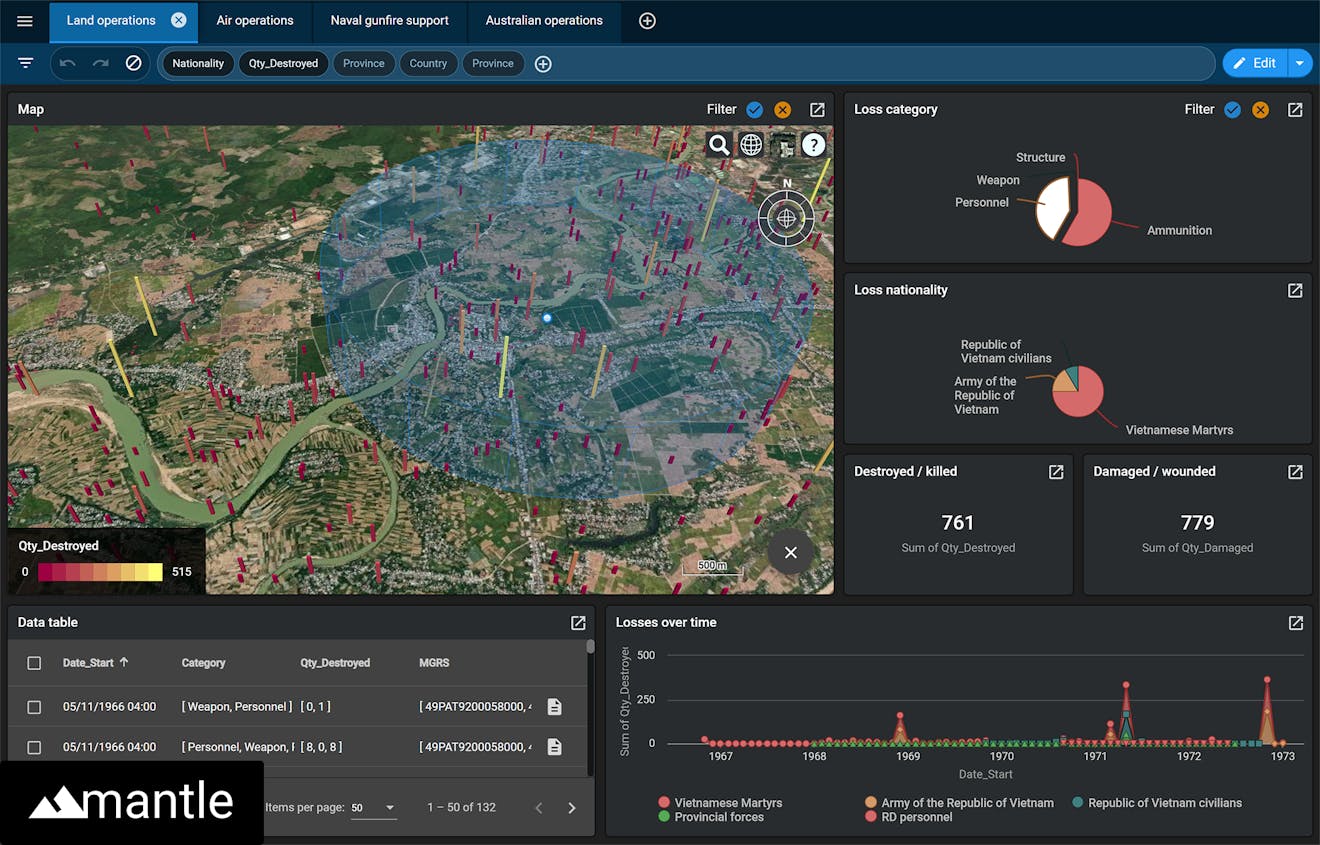This screenshot has width=1320, height=845.
Task: Clear all filters with the reset icon
Action: pyautogui.click(x=133, y=63)
